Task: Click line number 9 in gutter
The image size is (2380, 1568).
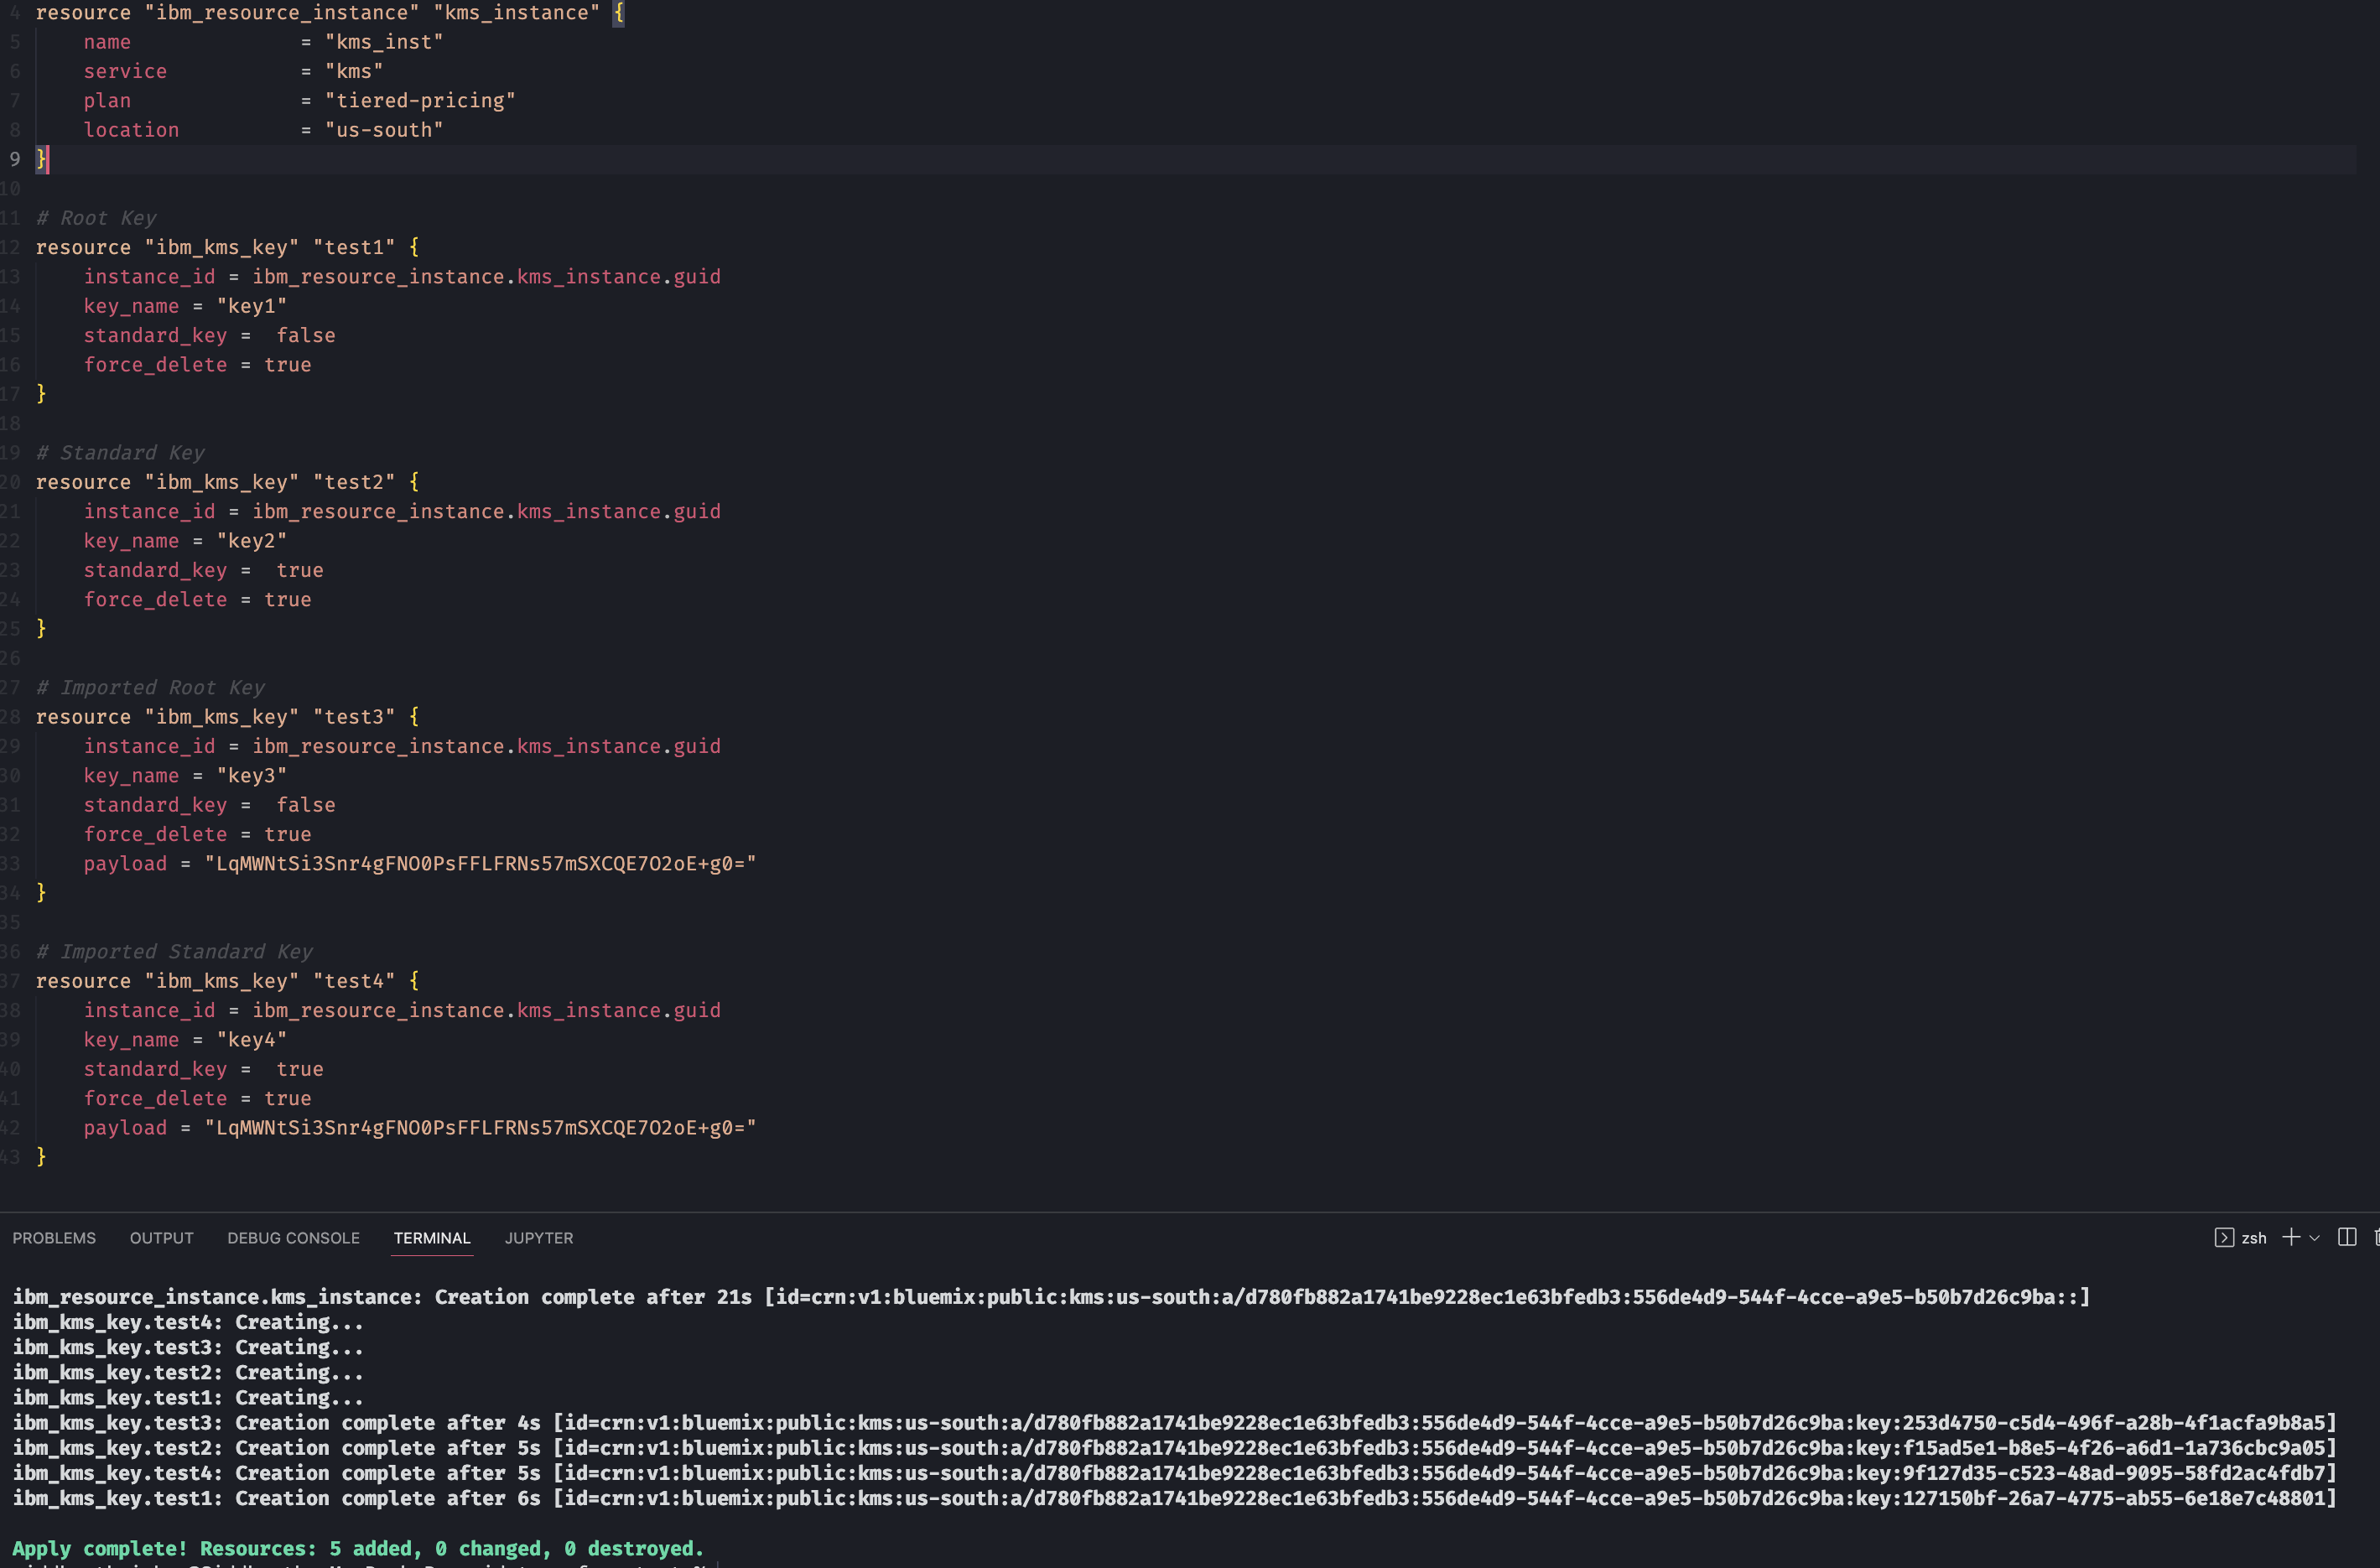Action: (x=14, y=159)
